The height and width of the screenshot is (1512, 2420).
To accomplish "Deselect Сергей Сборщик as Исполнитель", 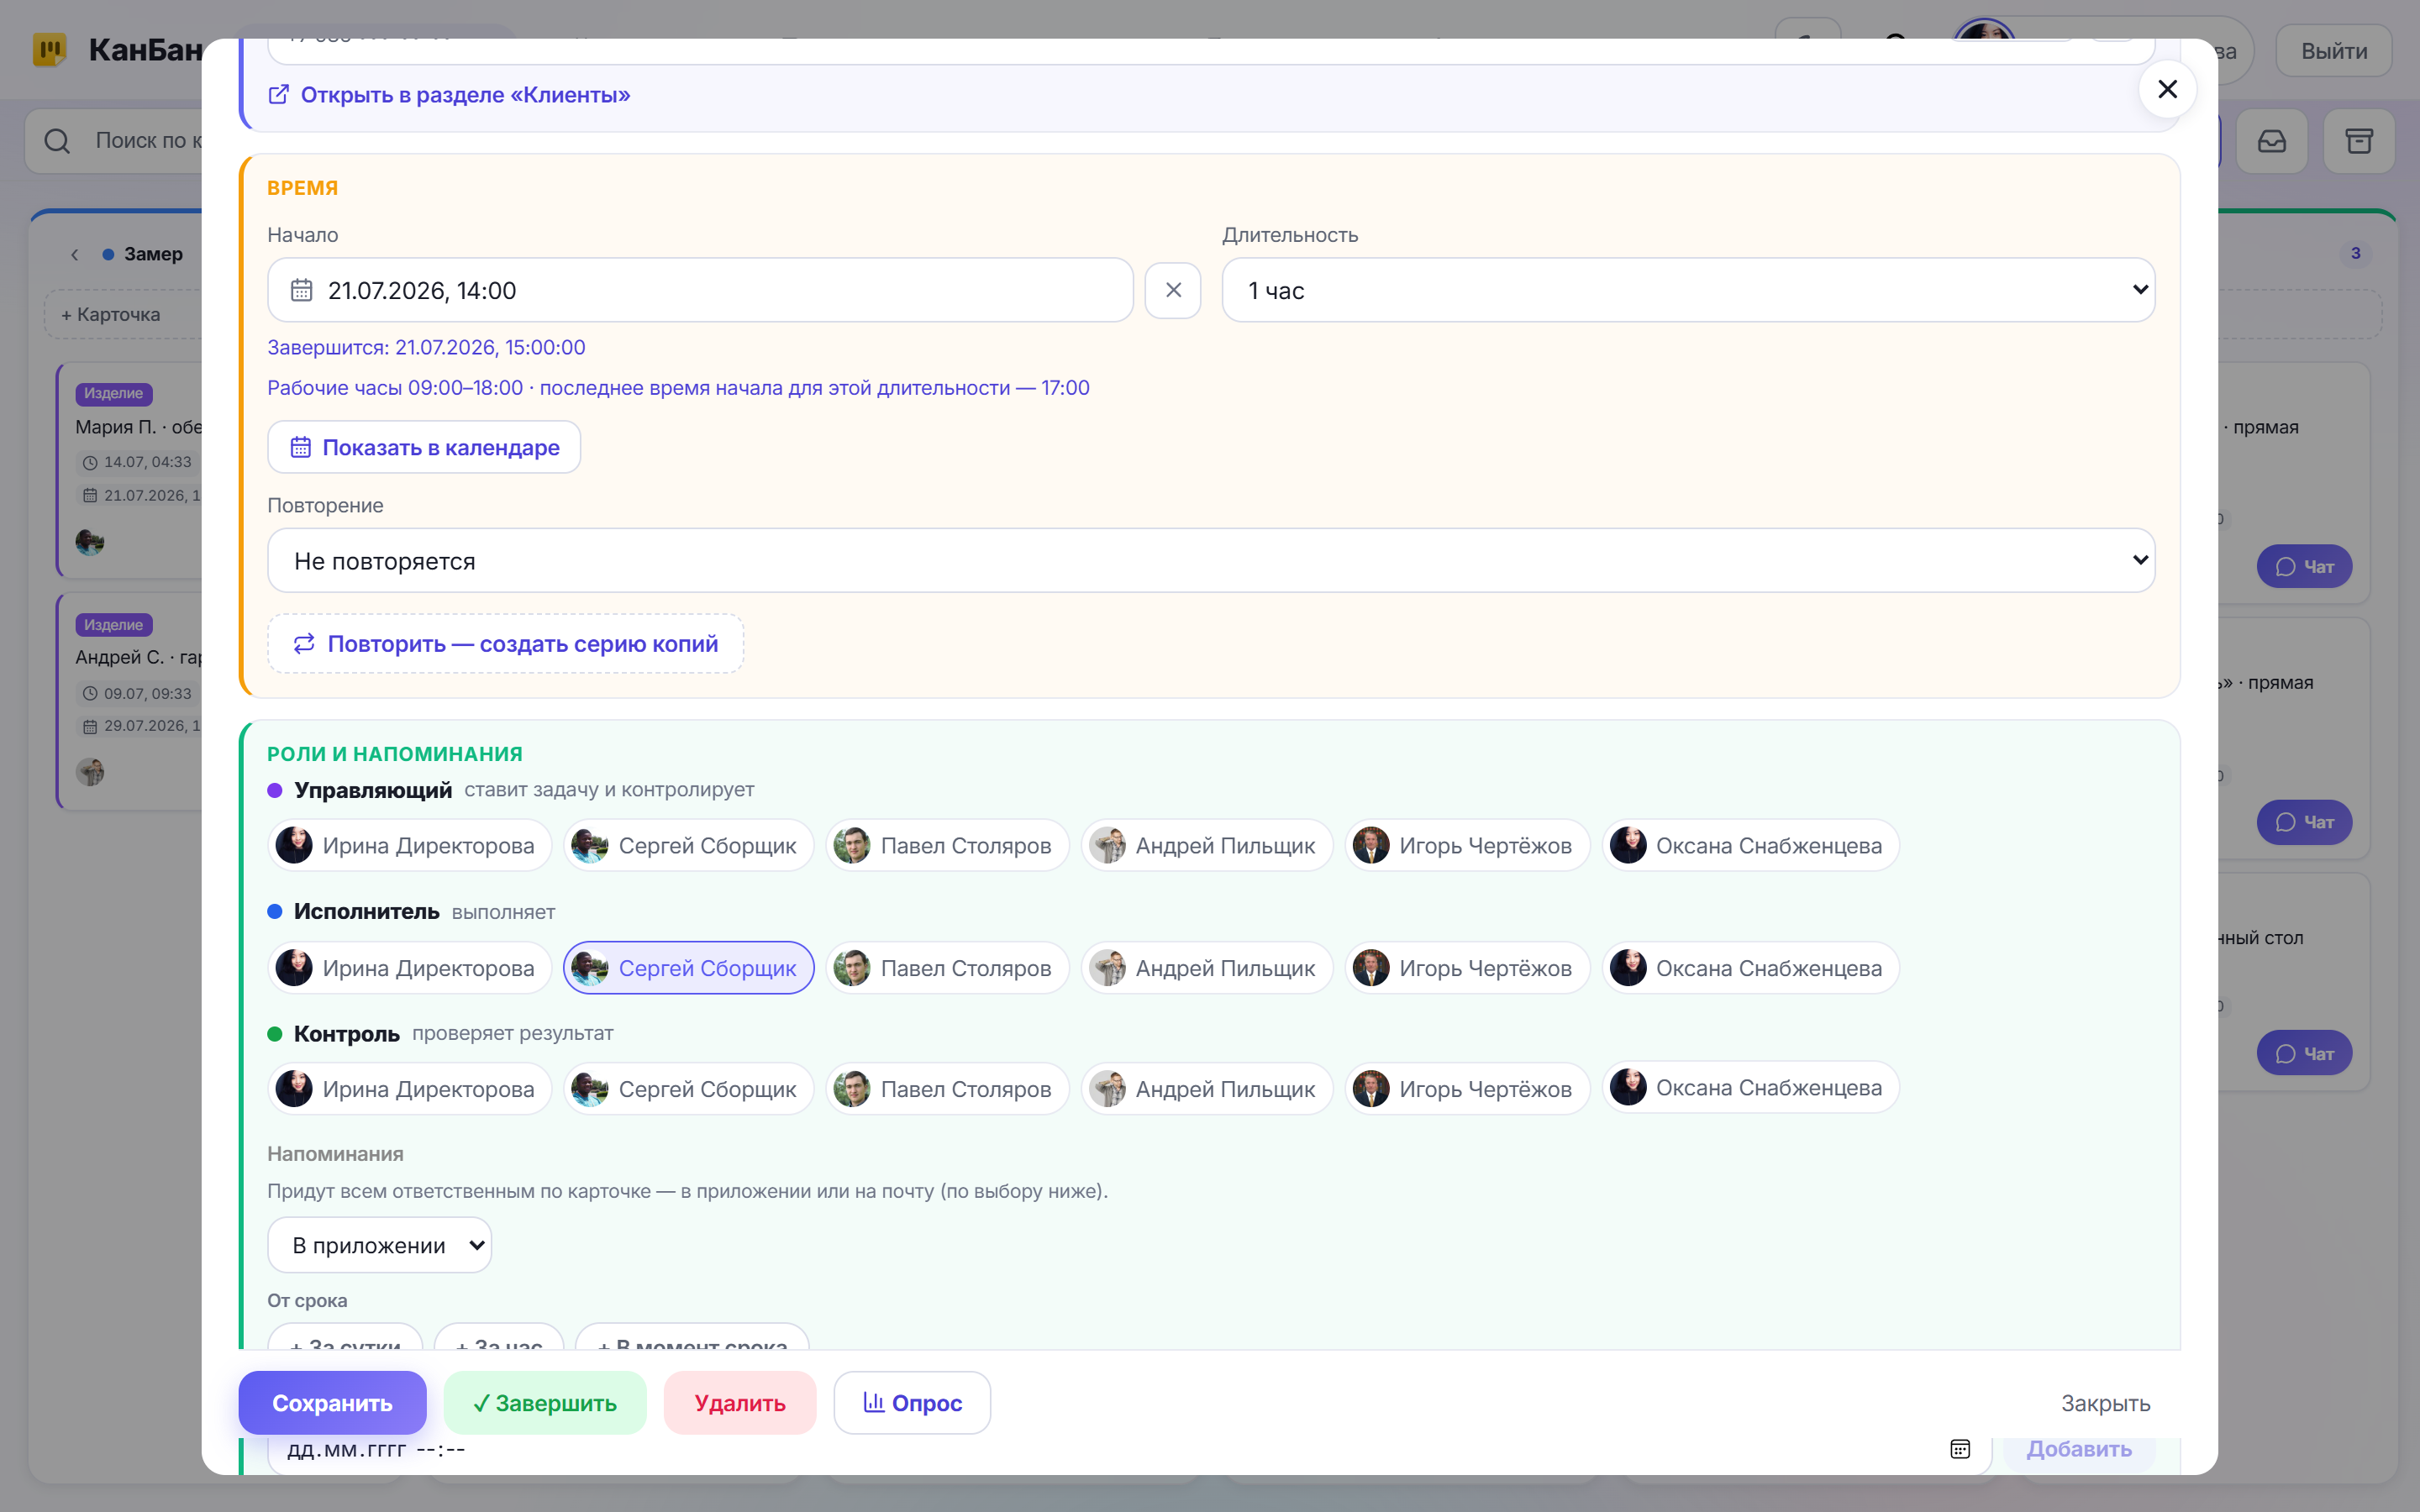I will tap(689, 968).
